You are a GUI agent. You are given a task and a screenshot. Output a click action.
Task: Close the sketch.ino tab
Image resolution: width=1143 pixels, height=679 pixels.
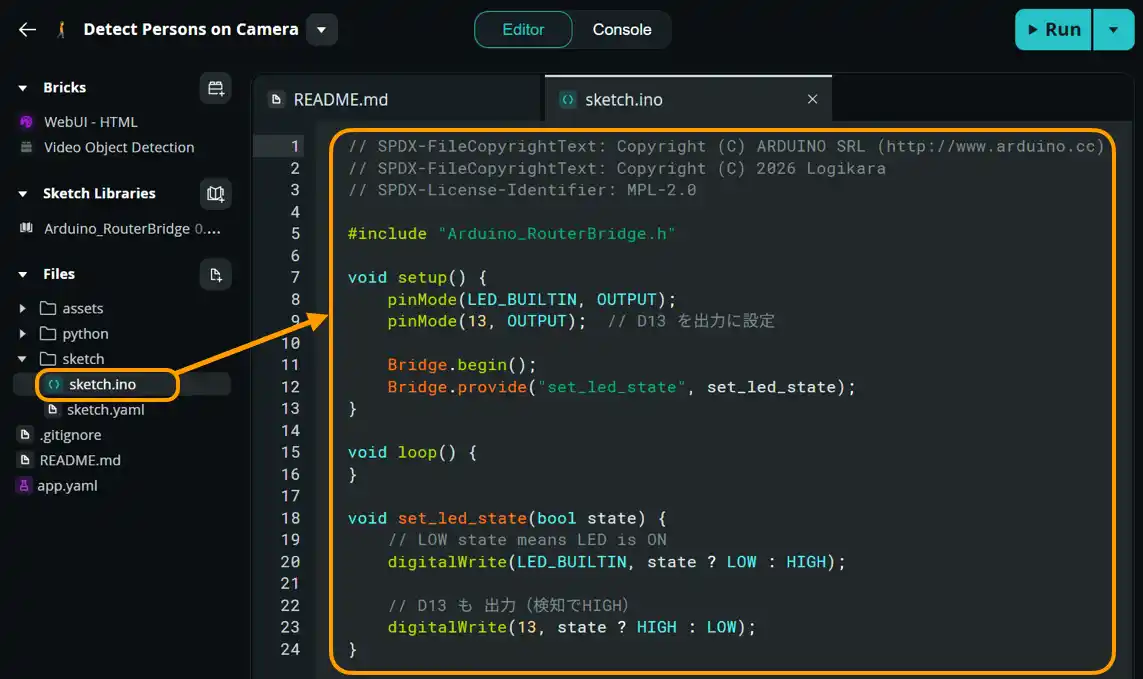pos(812,99)
